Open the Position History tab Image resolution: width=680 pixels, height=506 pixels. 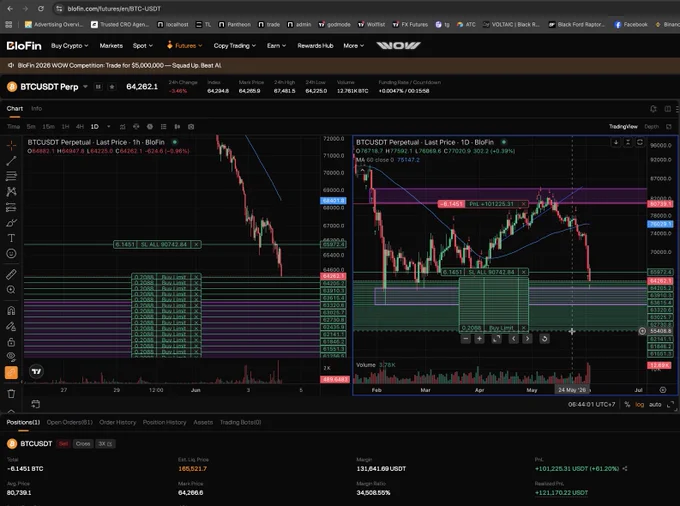(164, 422)
